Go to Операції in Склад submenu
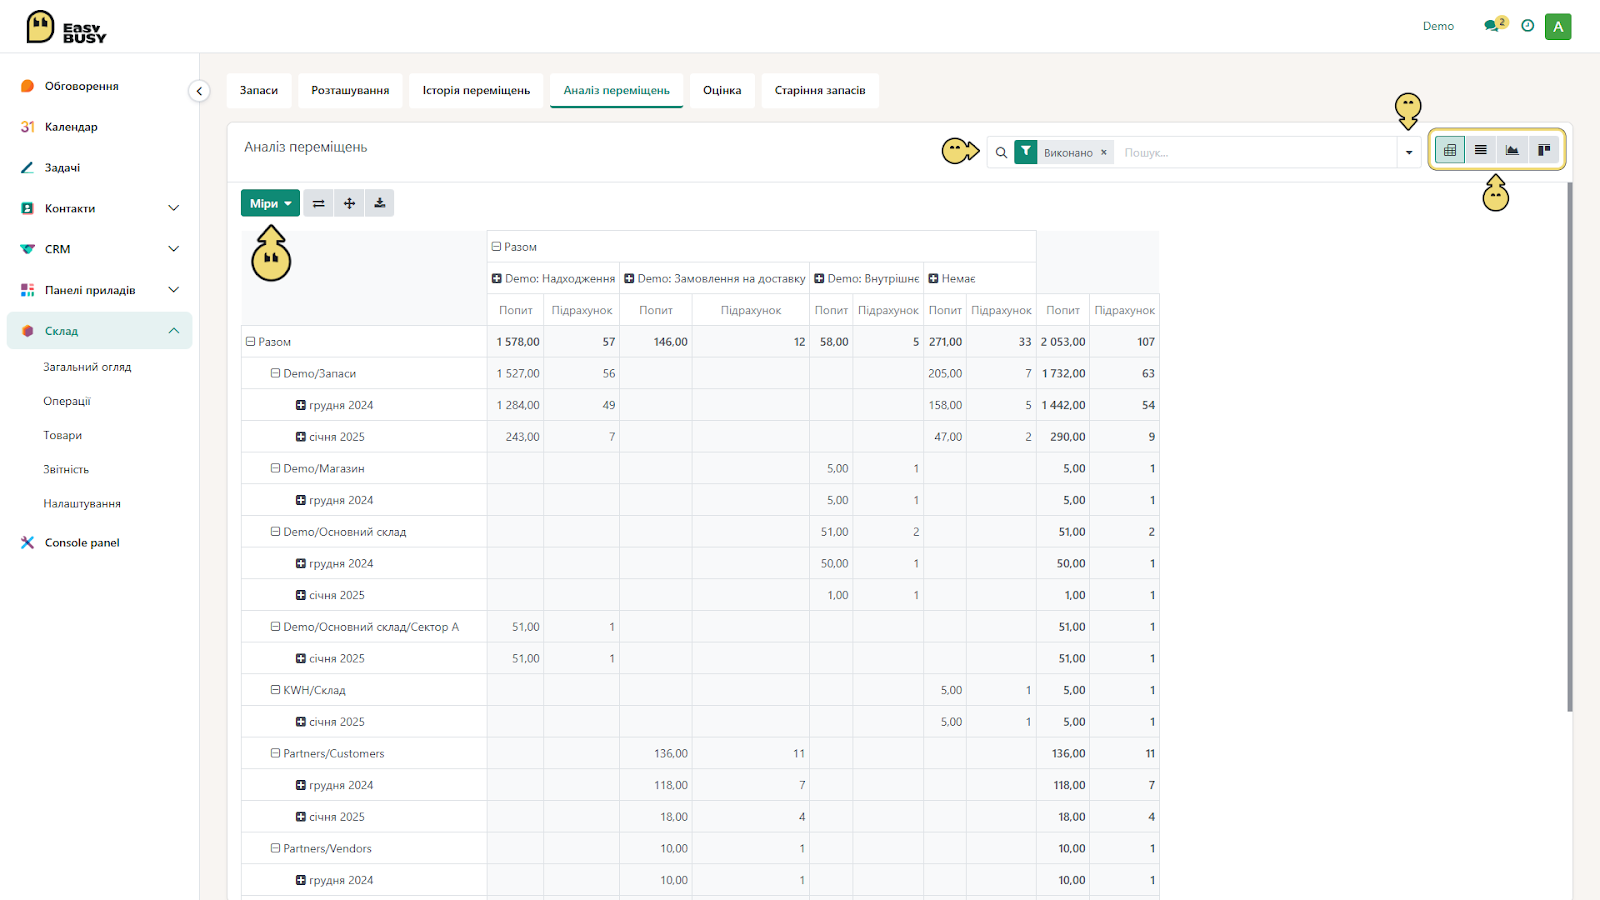 click(x=67, y=401)
